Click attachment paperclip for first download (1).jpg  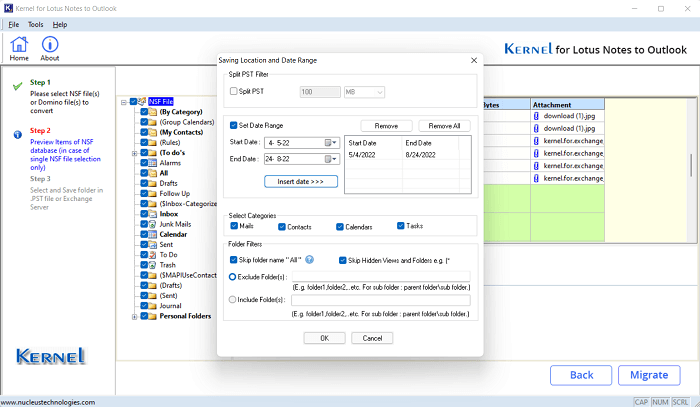(x=536, y=116)
